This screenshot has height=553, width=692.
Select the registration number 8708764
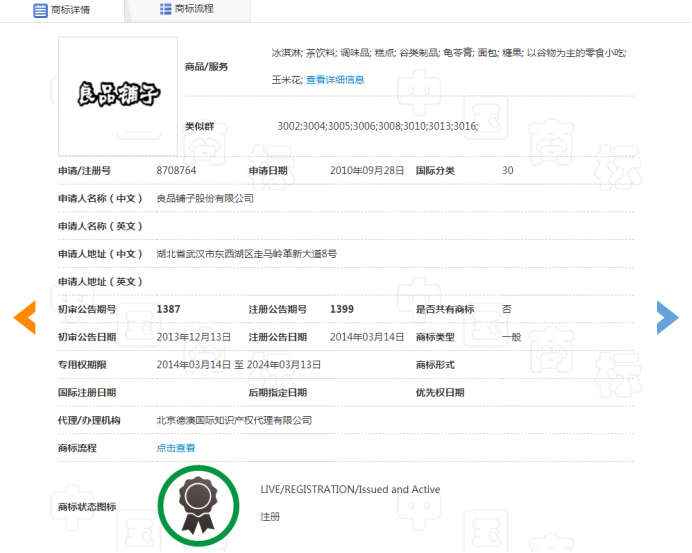pos(176,171)
